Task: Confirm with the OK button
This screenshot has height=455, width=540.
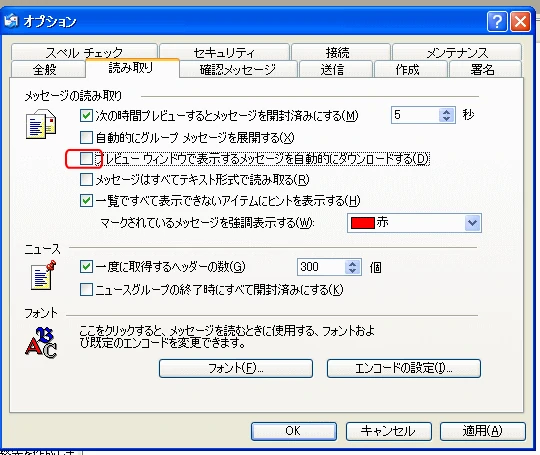Action: (293, 431)
